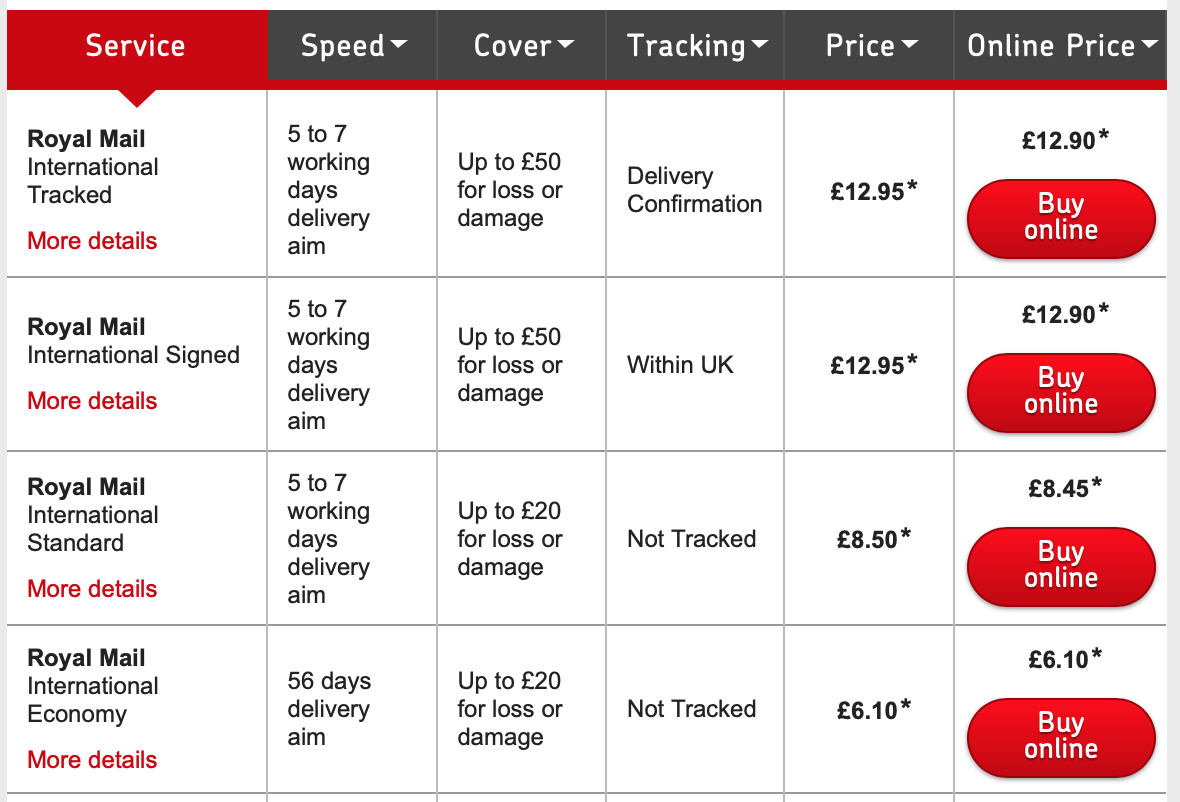Buy International Signed online
This screenshot has width=1180, height=802.
tap(1061, 391)
